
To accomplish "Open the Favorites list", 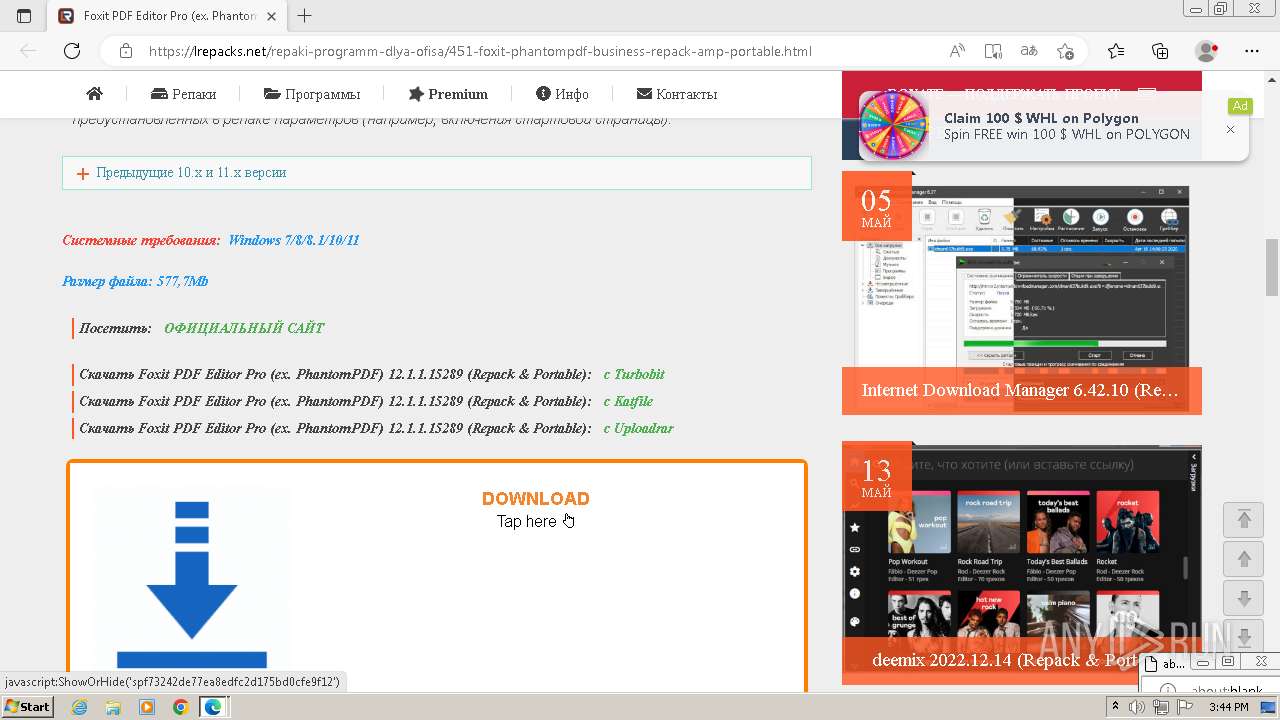I will tap(1116, 51).
